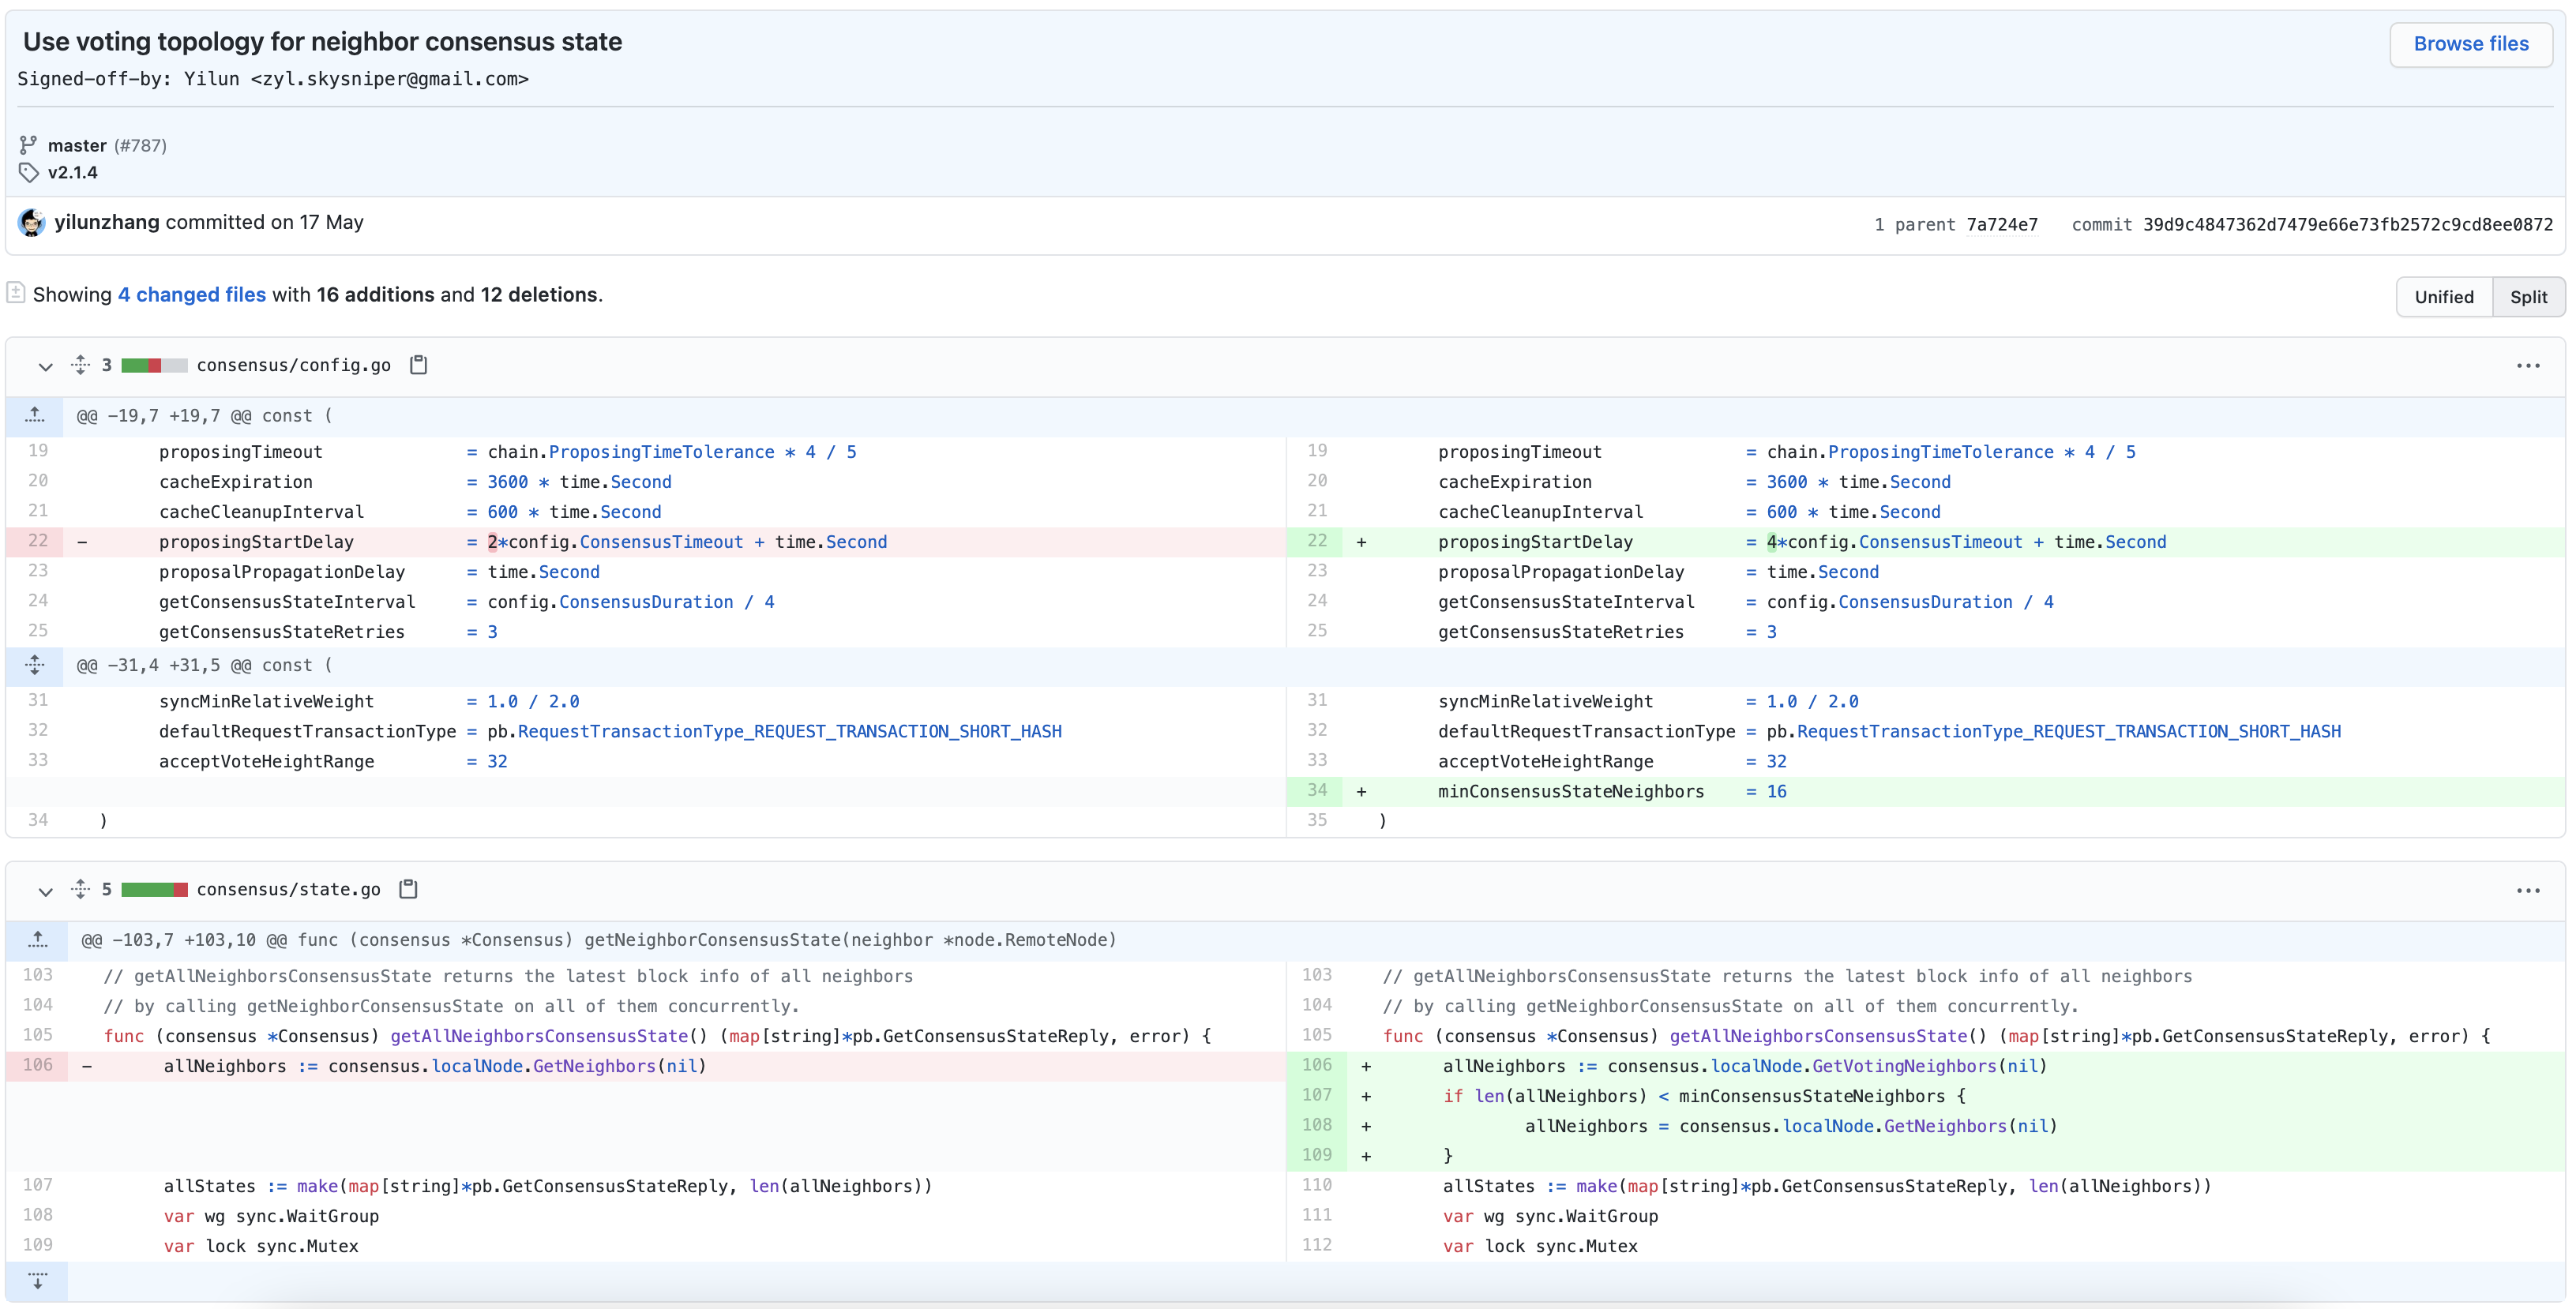Copy the consensus/state.go file path
This screenshot has width=2576, height=1309.
click(x=408, y=889)
